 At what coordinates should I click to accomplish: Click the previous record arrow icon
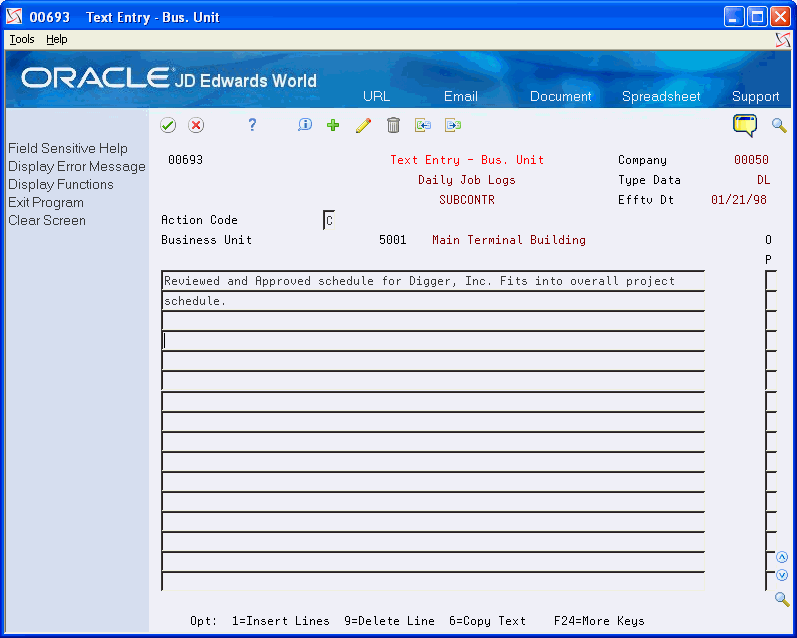[423, 125]
